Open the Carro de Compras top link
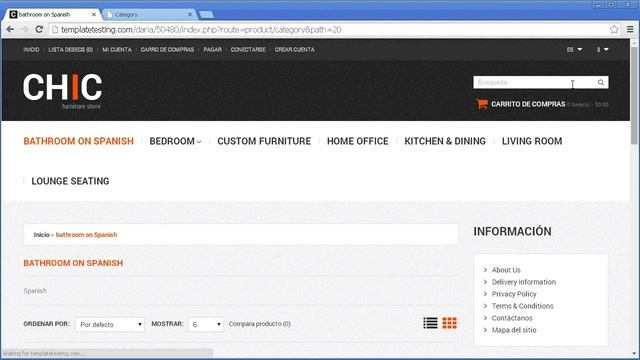640x360 pixels. (x=167, y=49)
